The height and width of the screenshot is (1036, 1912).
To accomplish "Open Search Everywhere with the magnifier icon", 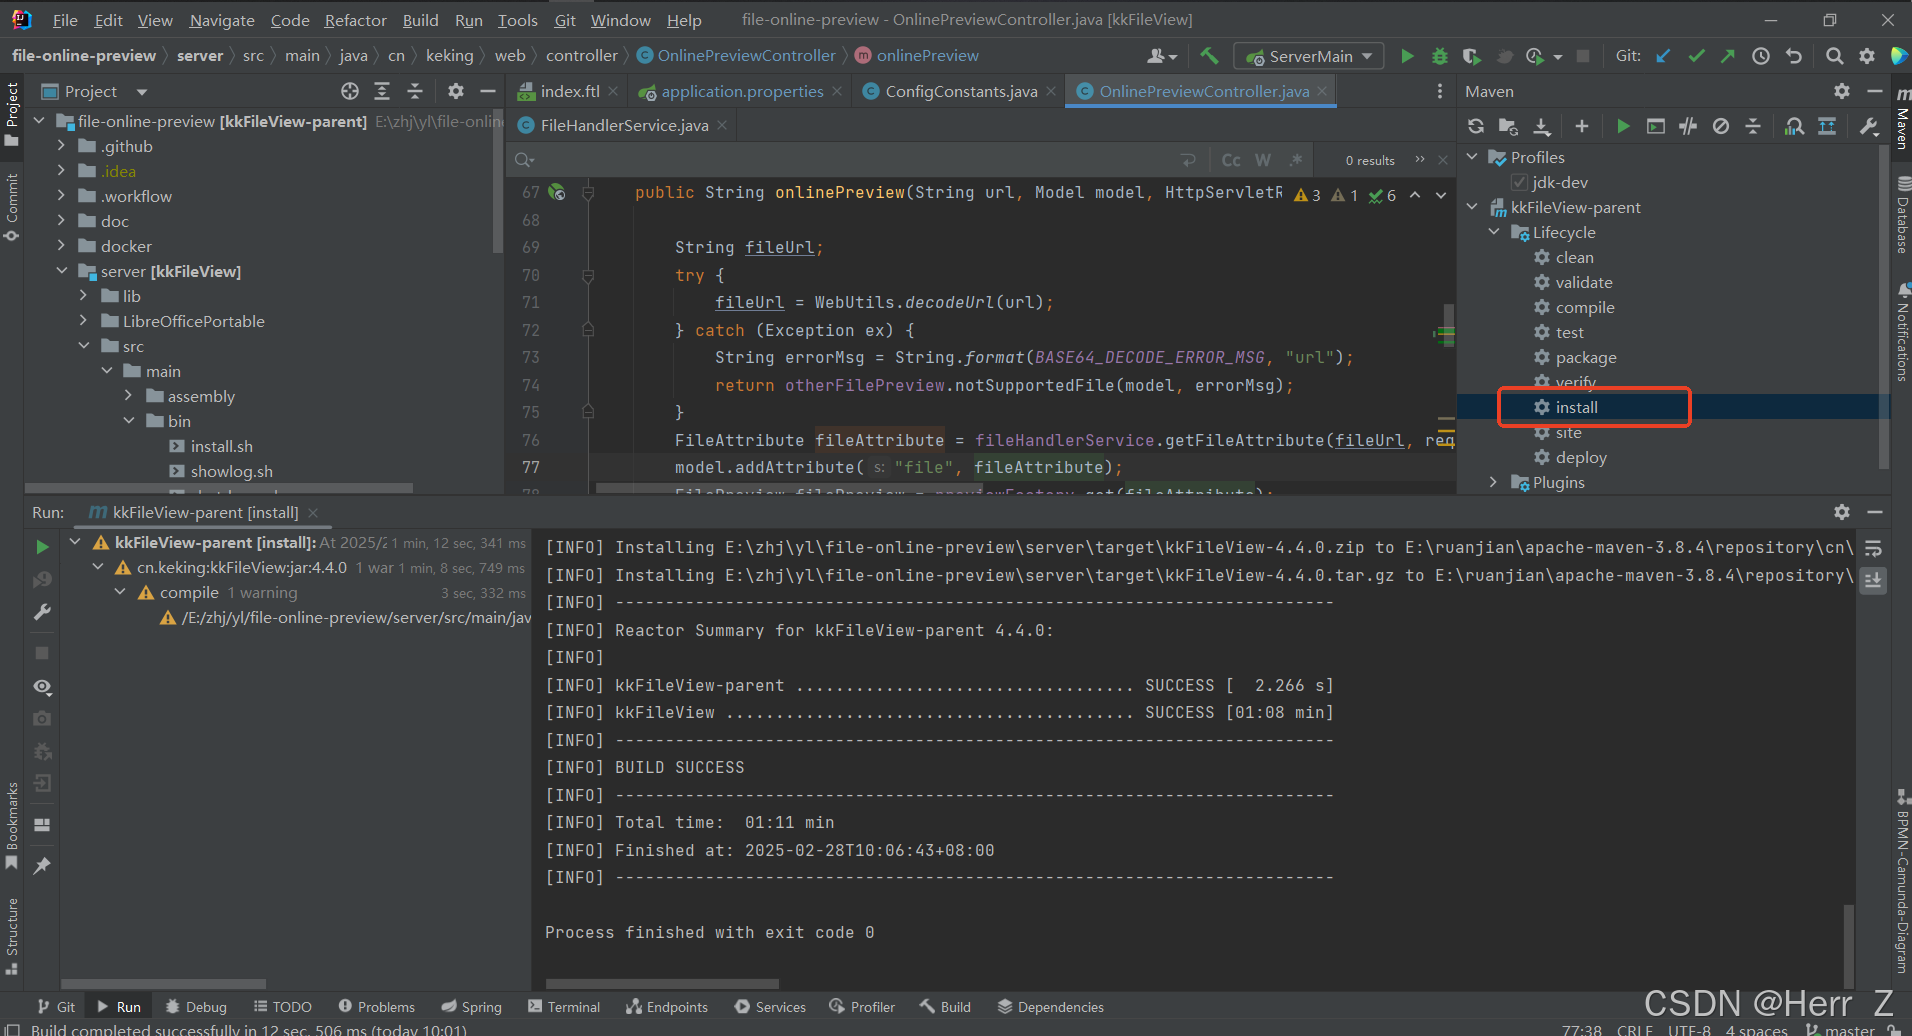I will pyautogui.click(x=1835, y=56).
